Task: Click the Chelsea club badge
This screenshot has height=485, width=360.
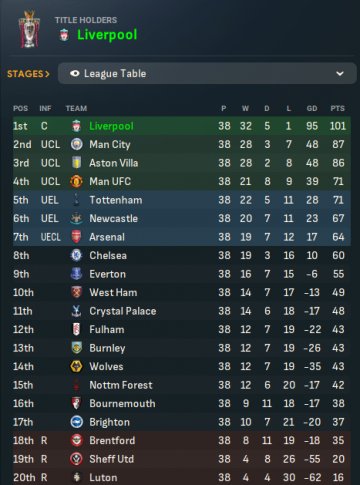Action: click(x=76, y=255)
